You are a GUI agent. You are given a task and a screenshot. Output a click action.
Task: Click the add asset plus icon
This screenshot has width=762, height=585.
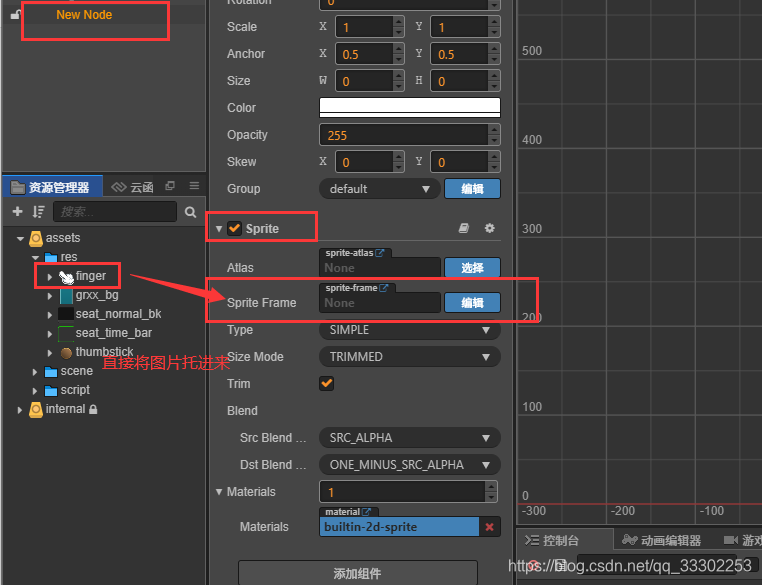(x=17, y=211)
